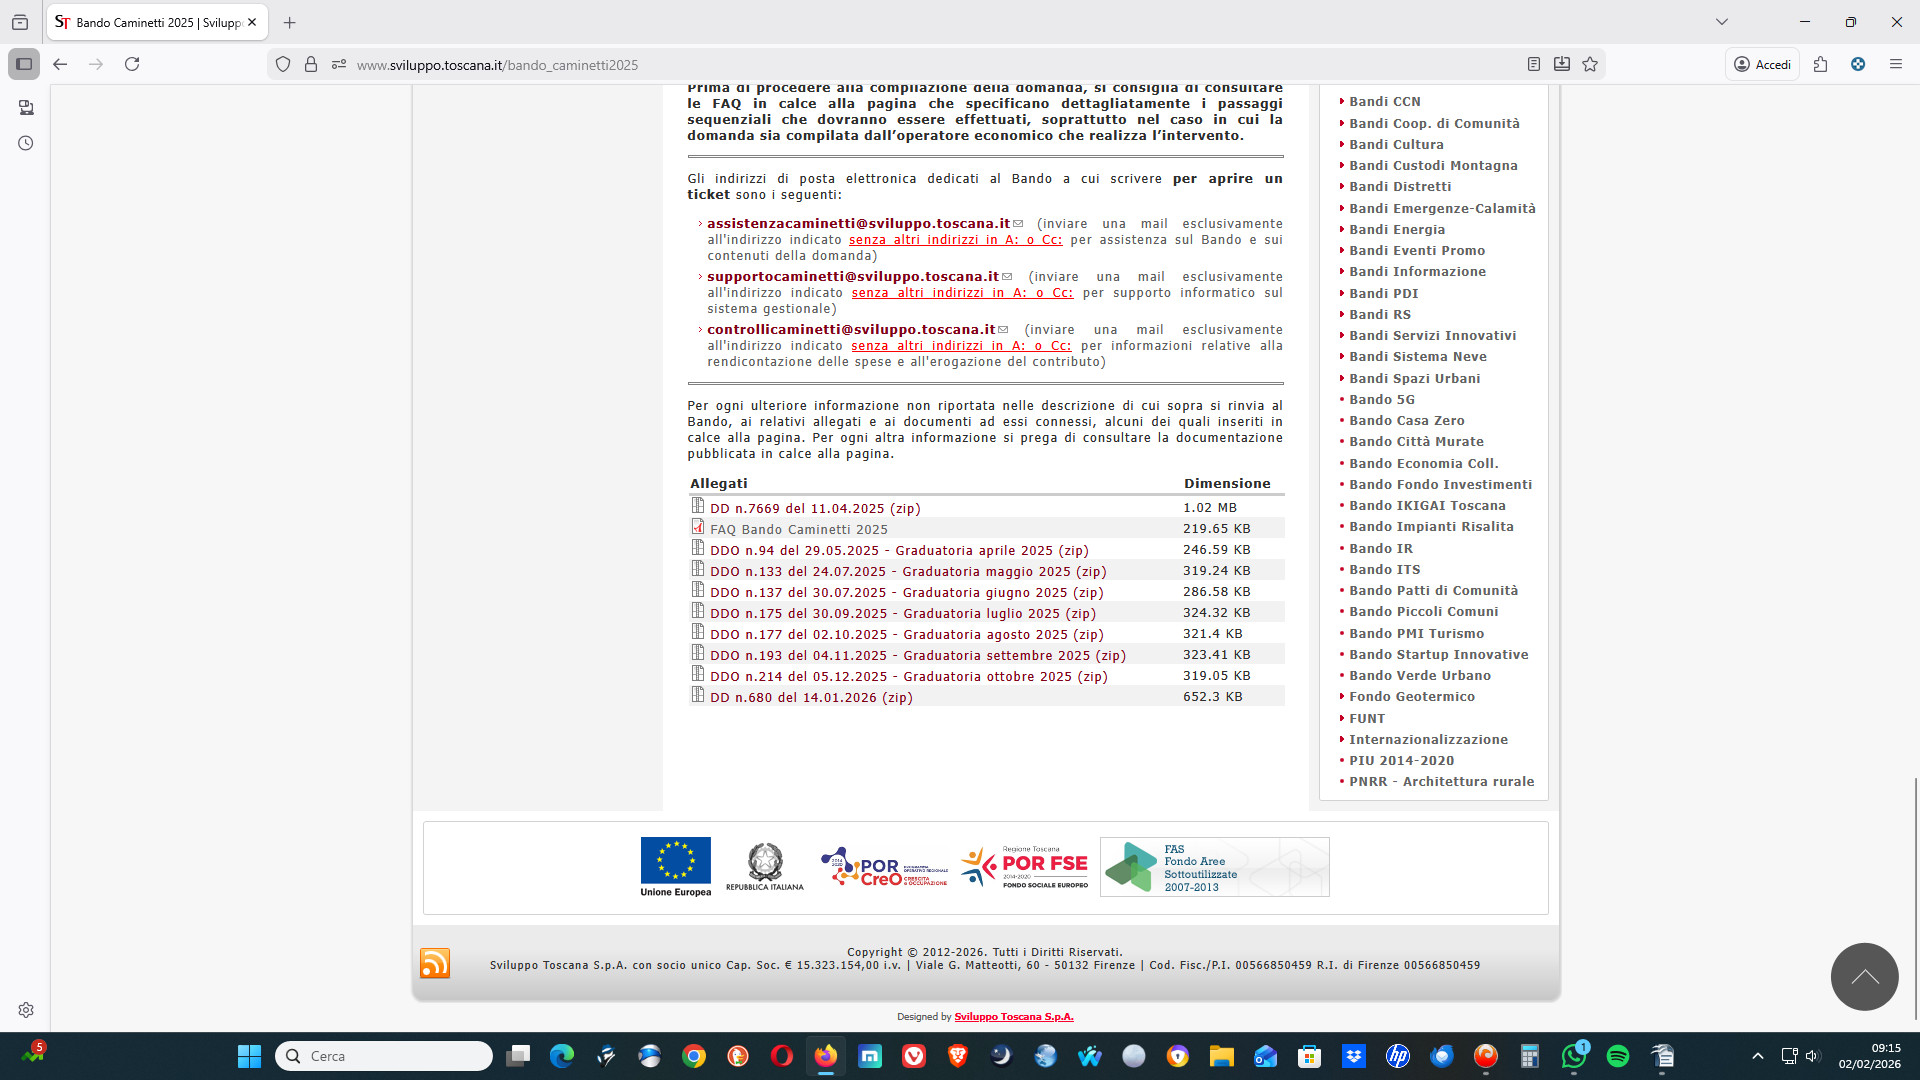Click the site security padlock icon

[311, 64]
